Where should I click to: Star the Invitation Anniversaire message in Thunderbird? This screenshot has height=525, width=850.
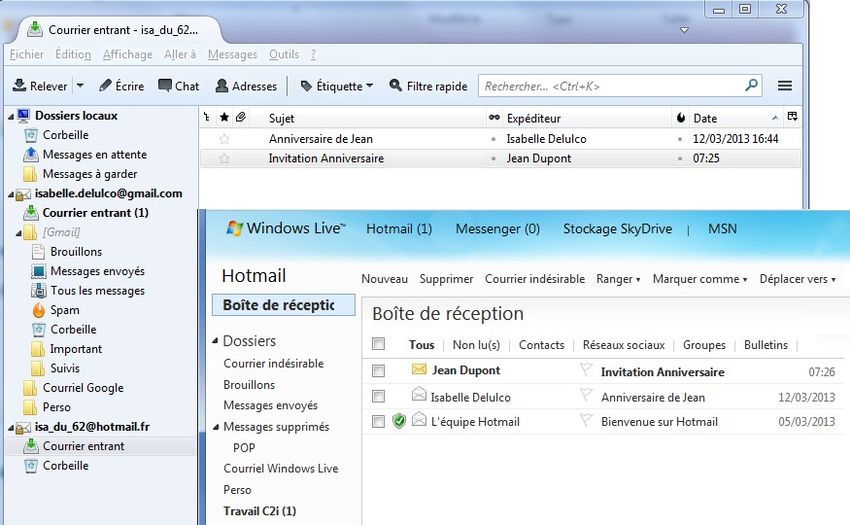(x=224, y=158)
